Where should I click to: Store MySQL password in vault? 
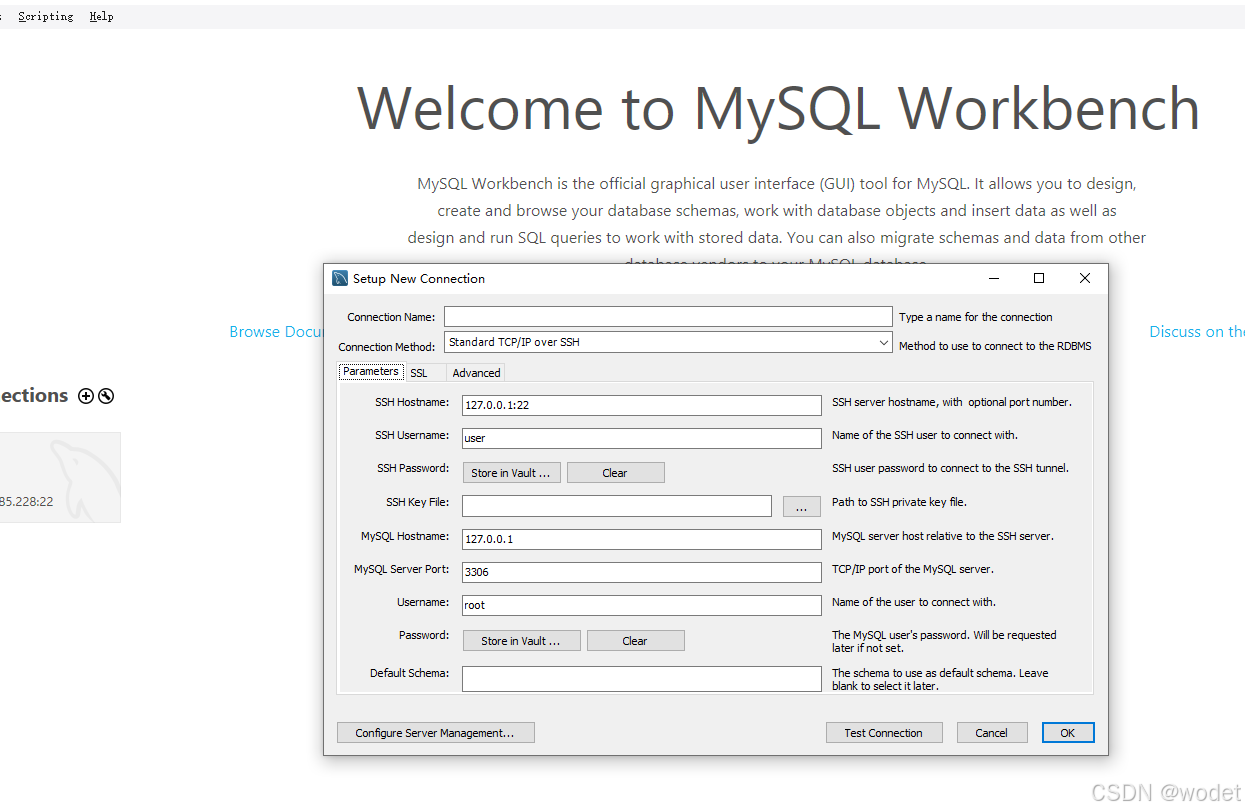pyautogui.click(x=521, y=641)
